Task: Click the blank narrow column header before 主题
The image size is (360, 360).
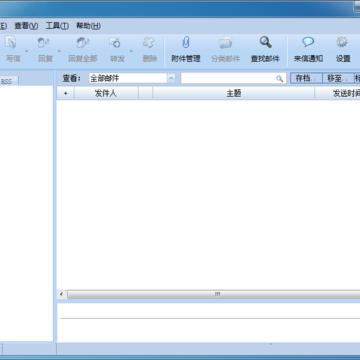Action: (145, 93)
